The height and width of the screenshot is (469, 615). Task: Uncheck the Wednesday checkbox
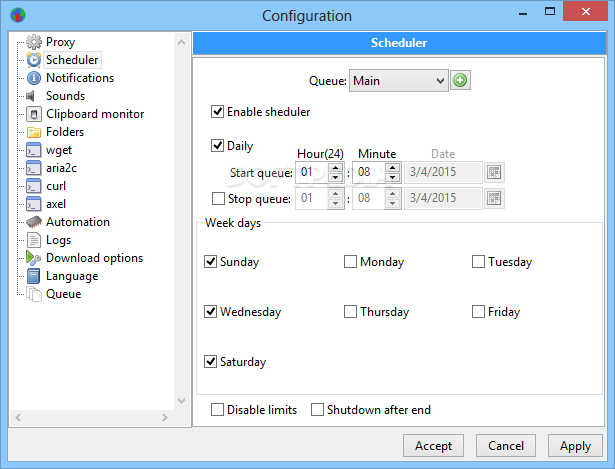click(x=211, y=312)
